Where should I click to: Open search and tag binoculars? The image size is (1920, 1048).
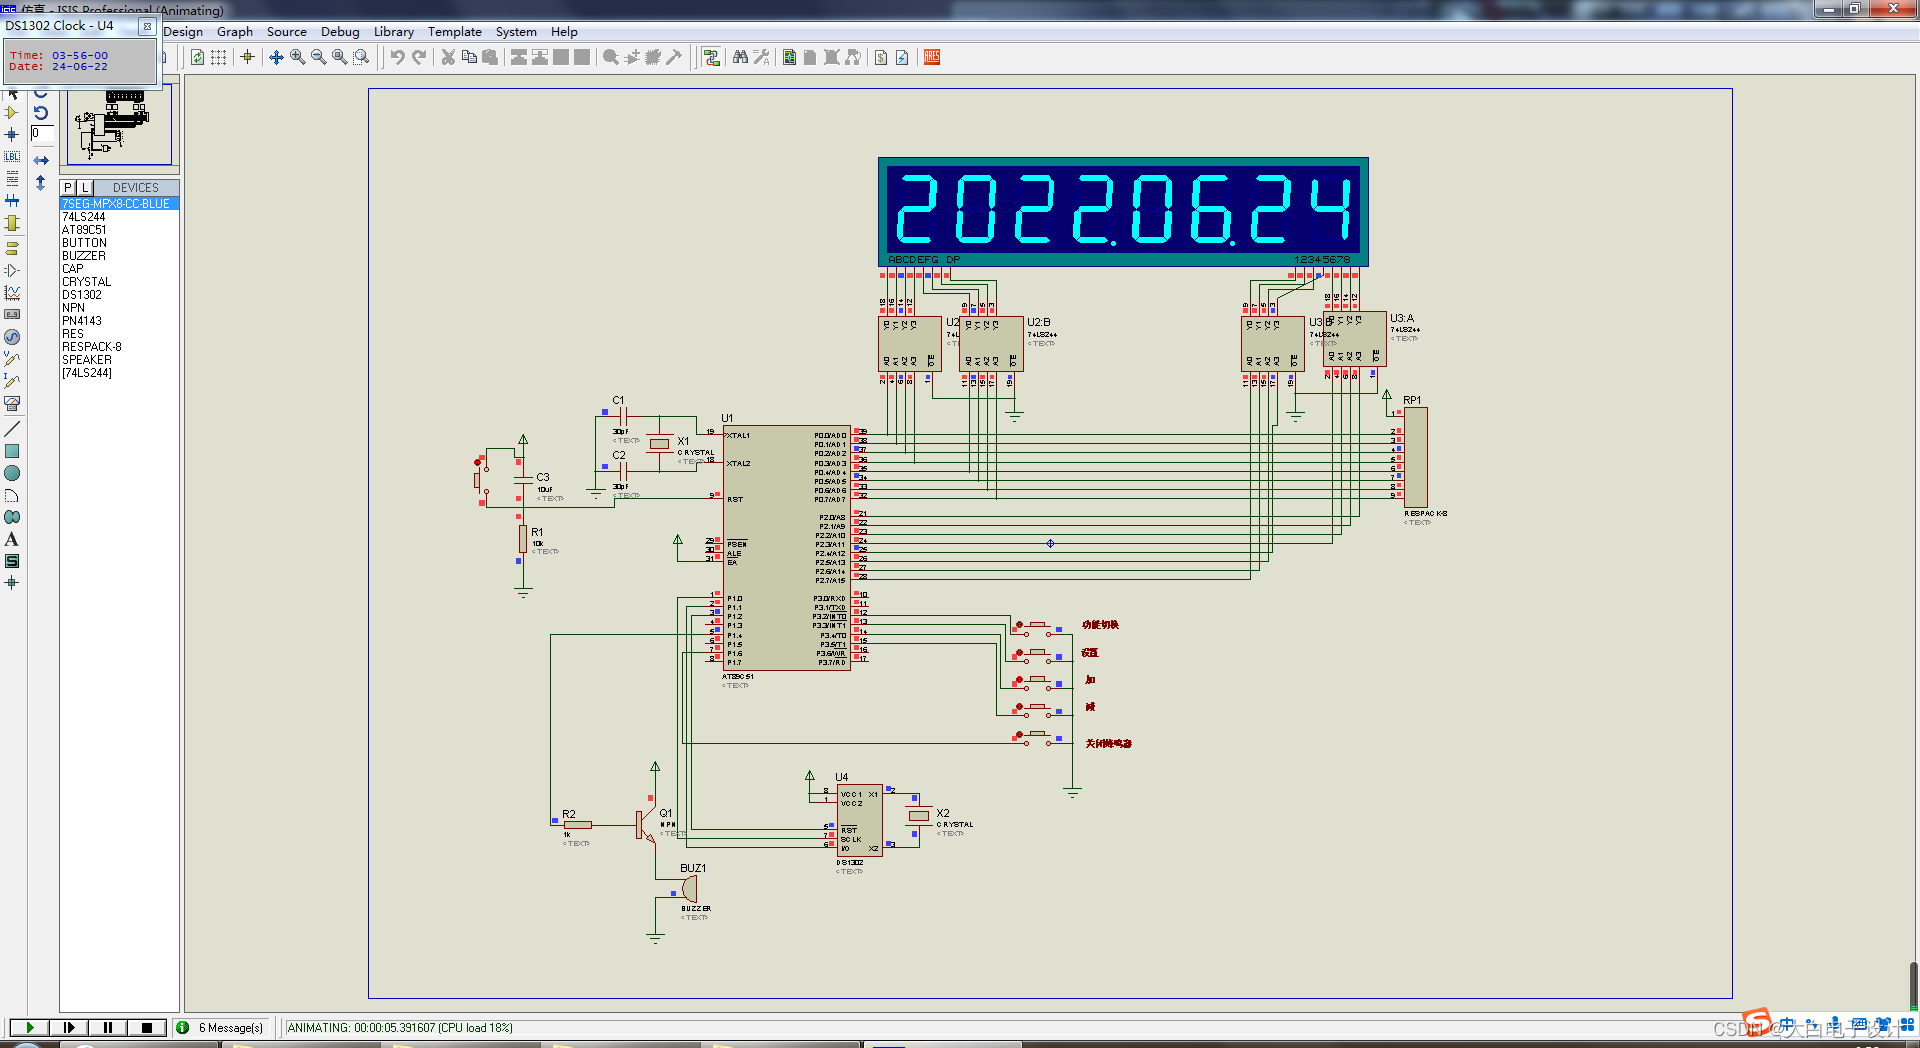pyautogui.click(x=740, y=58)
